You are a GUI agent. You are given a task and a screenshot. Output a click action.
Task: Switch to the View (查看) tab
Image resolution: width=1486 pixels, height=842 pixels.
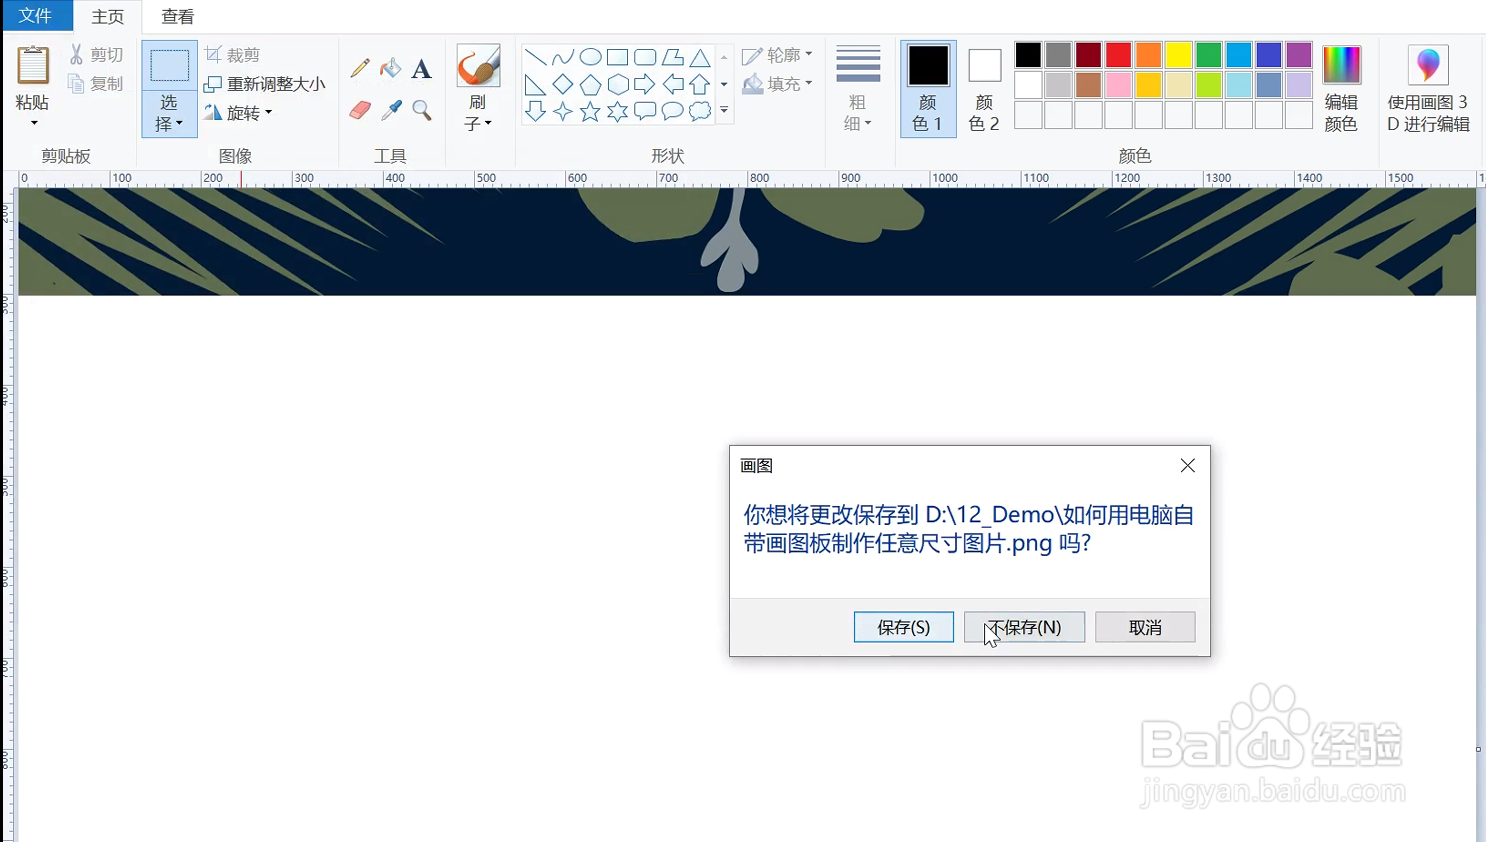(x=178, y=17)
